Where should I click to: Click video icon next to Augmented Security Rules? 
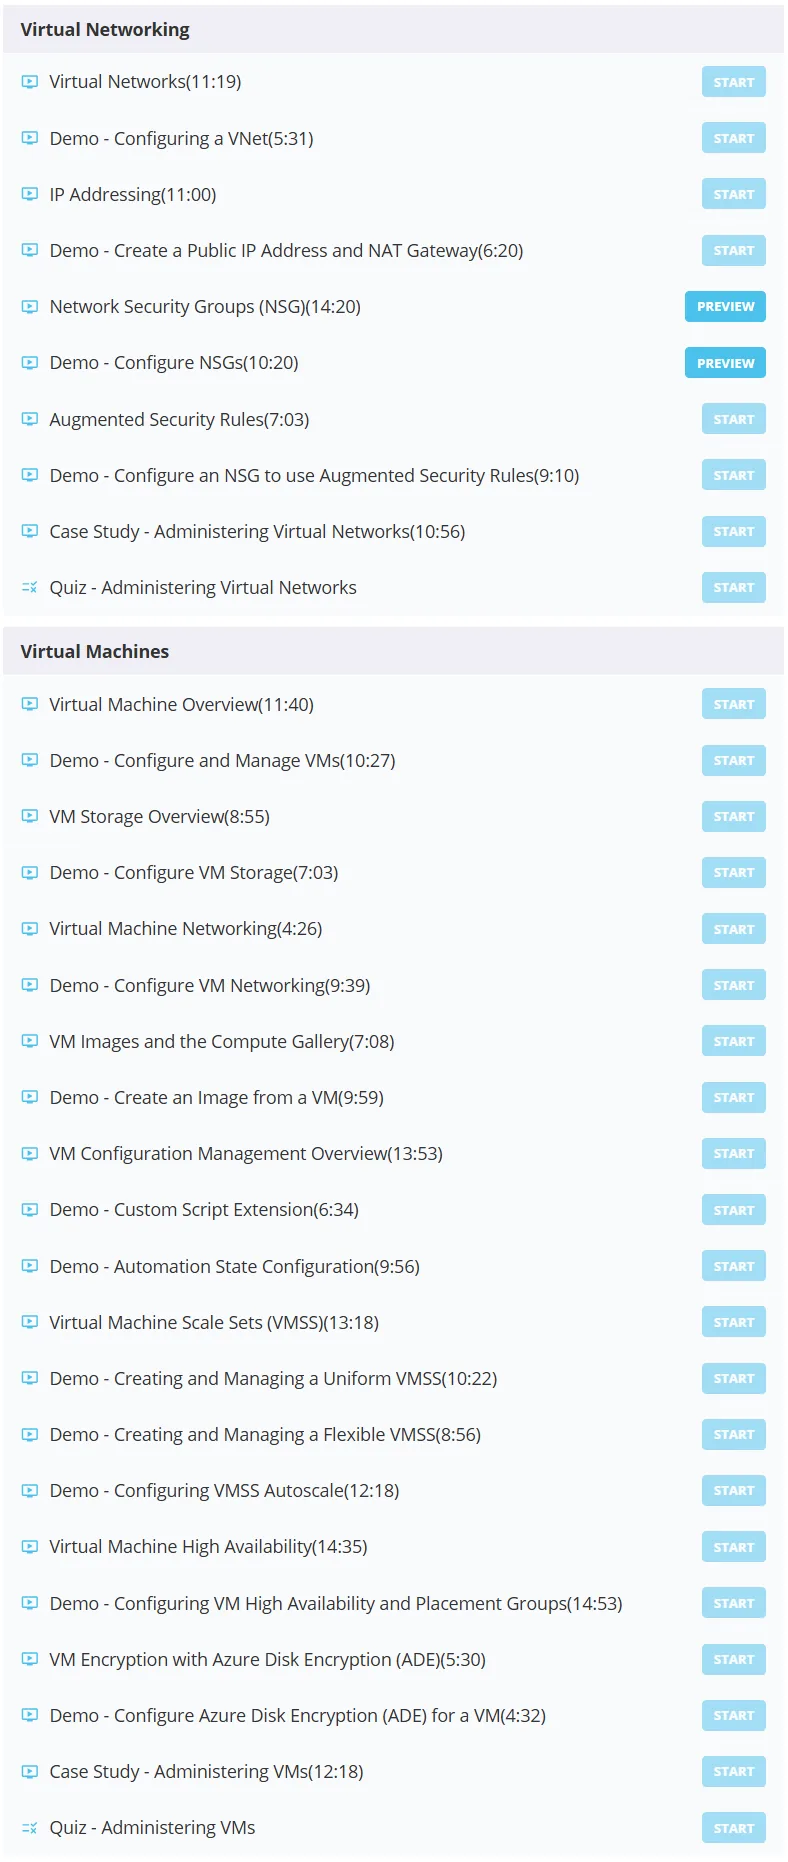click(30, 419)
